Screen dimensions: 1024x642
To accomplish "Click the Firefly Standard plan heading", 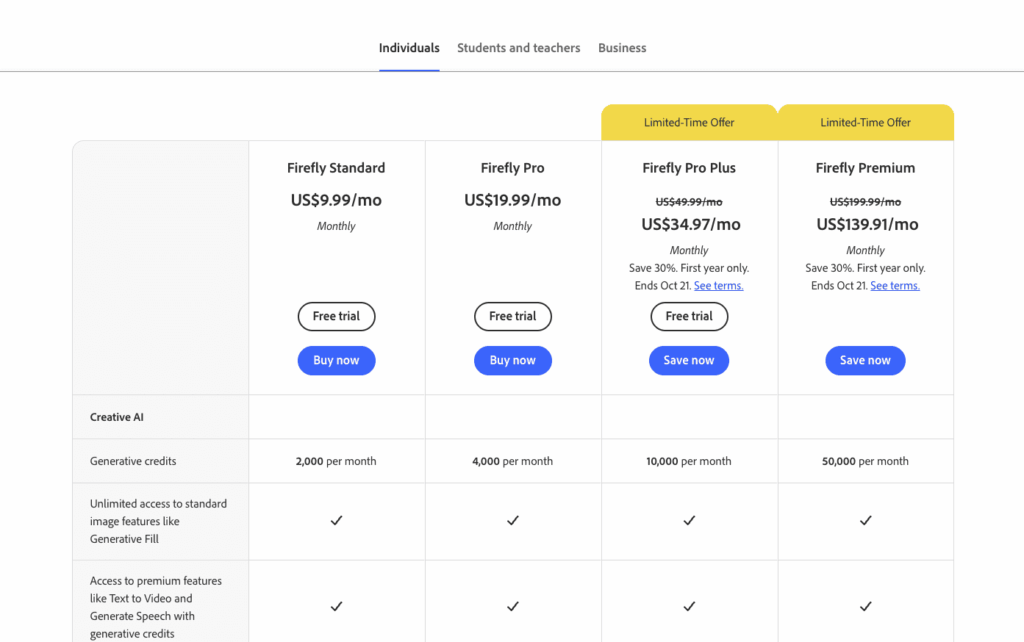I will click(336, 168).
